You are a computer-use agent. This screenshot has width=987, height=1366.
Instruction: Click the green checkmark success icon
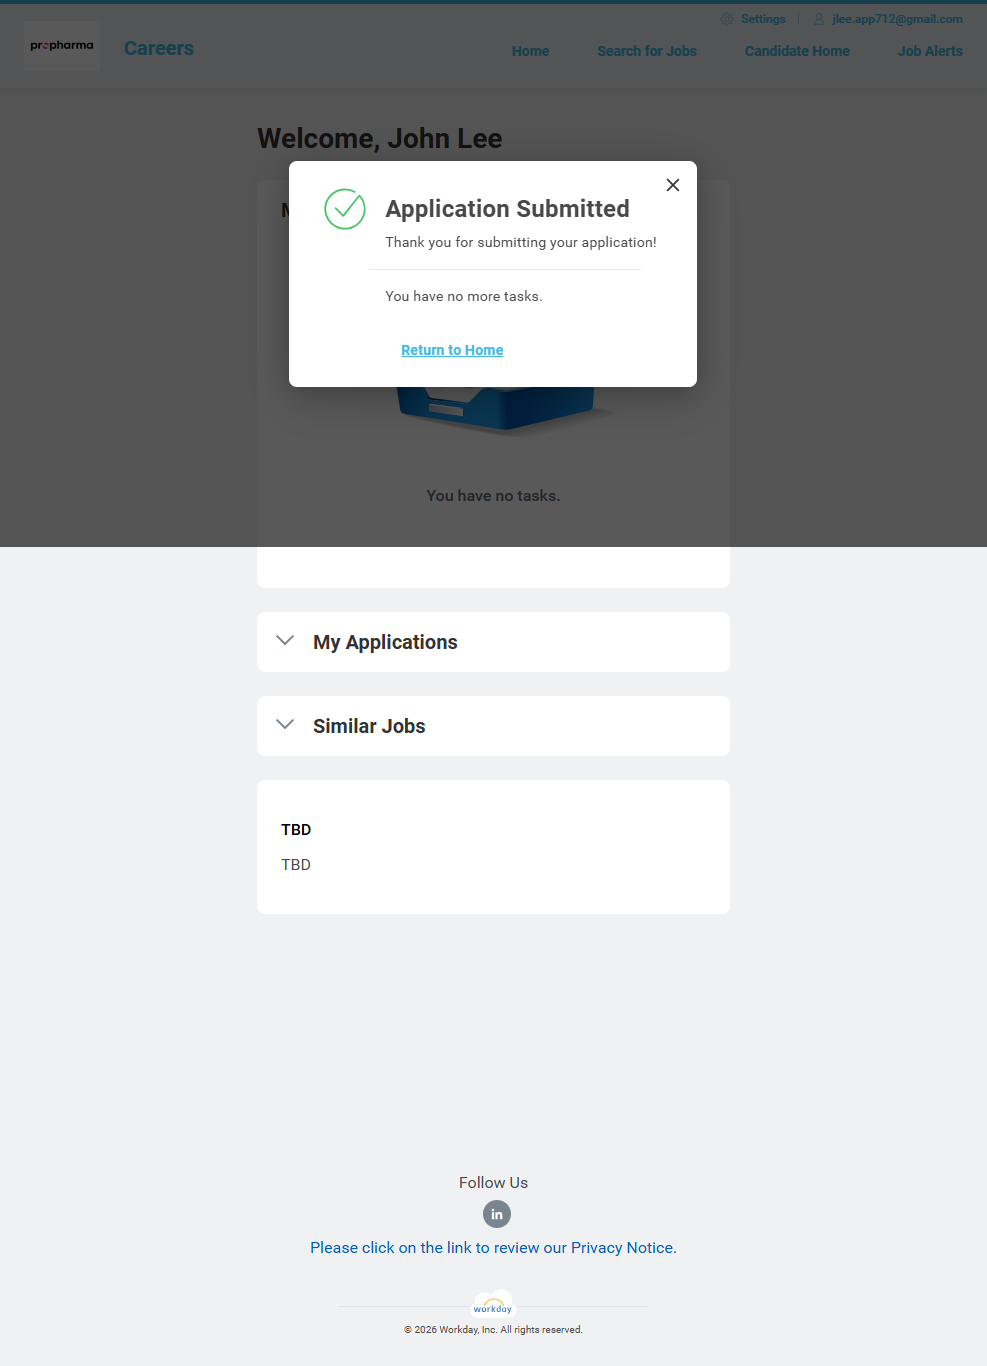click(x=345, y=209)
